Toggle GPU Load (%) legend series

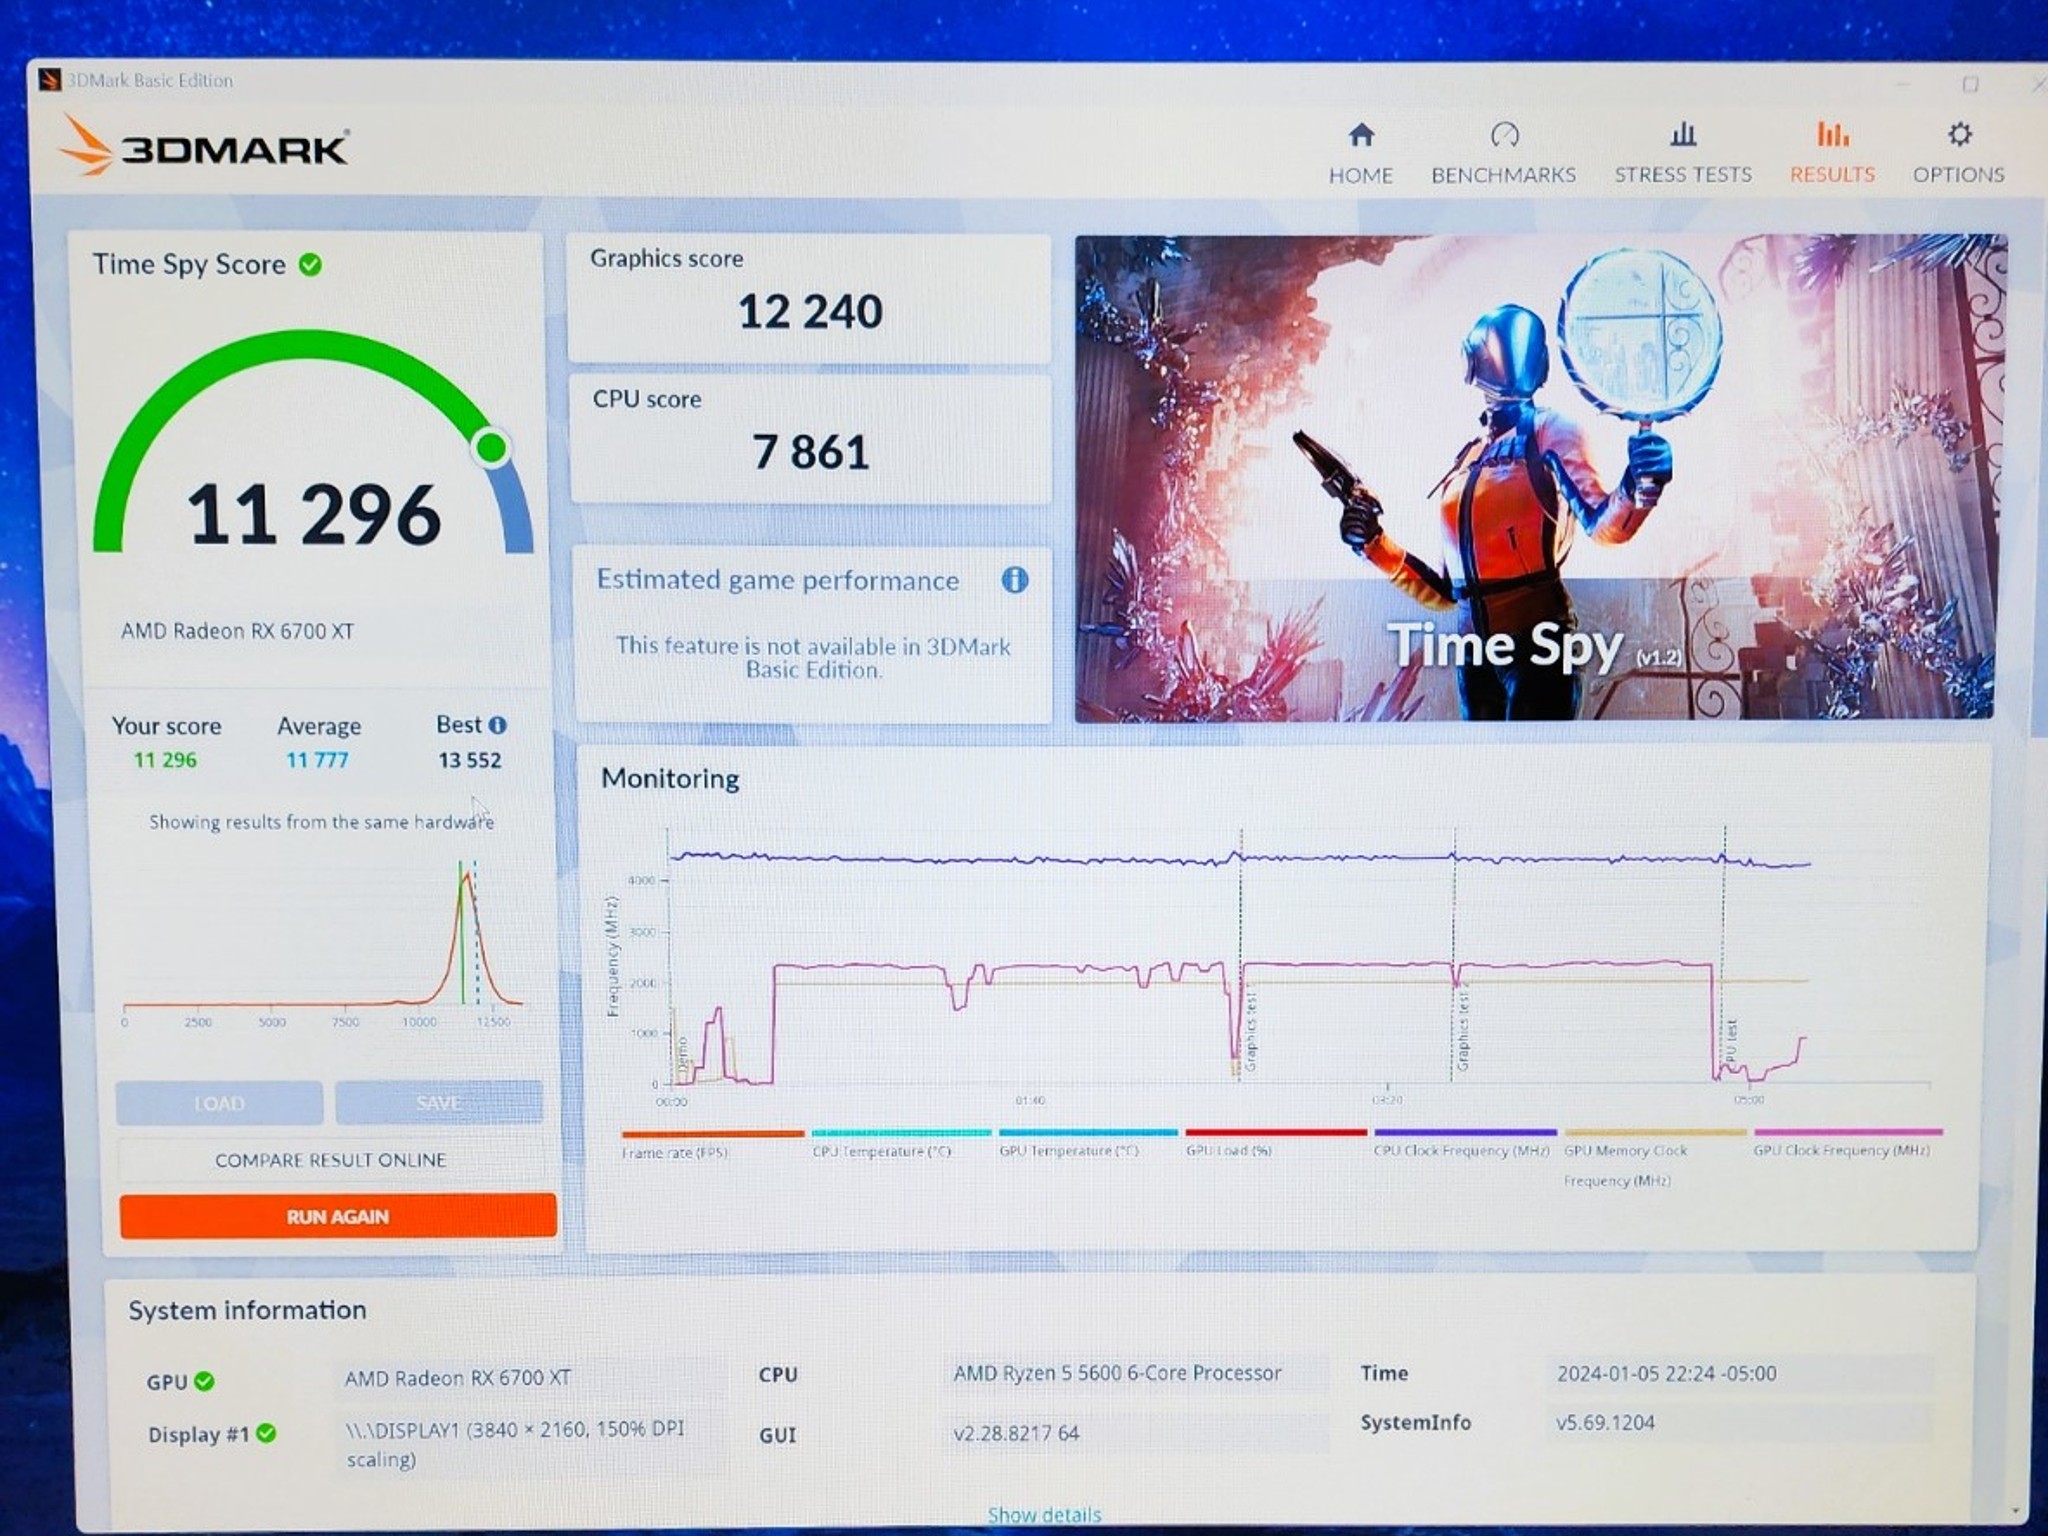point(1275,1141)
